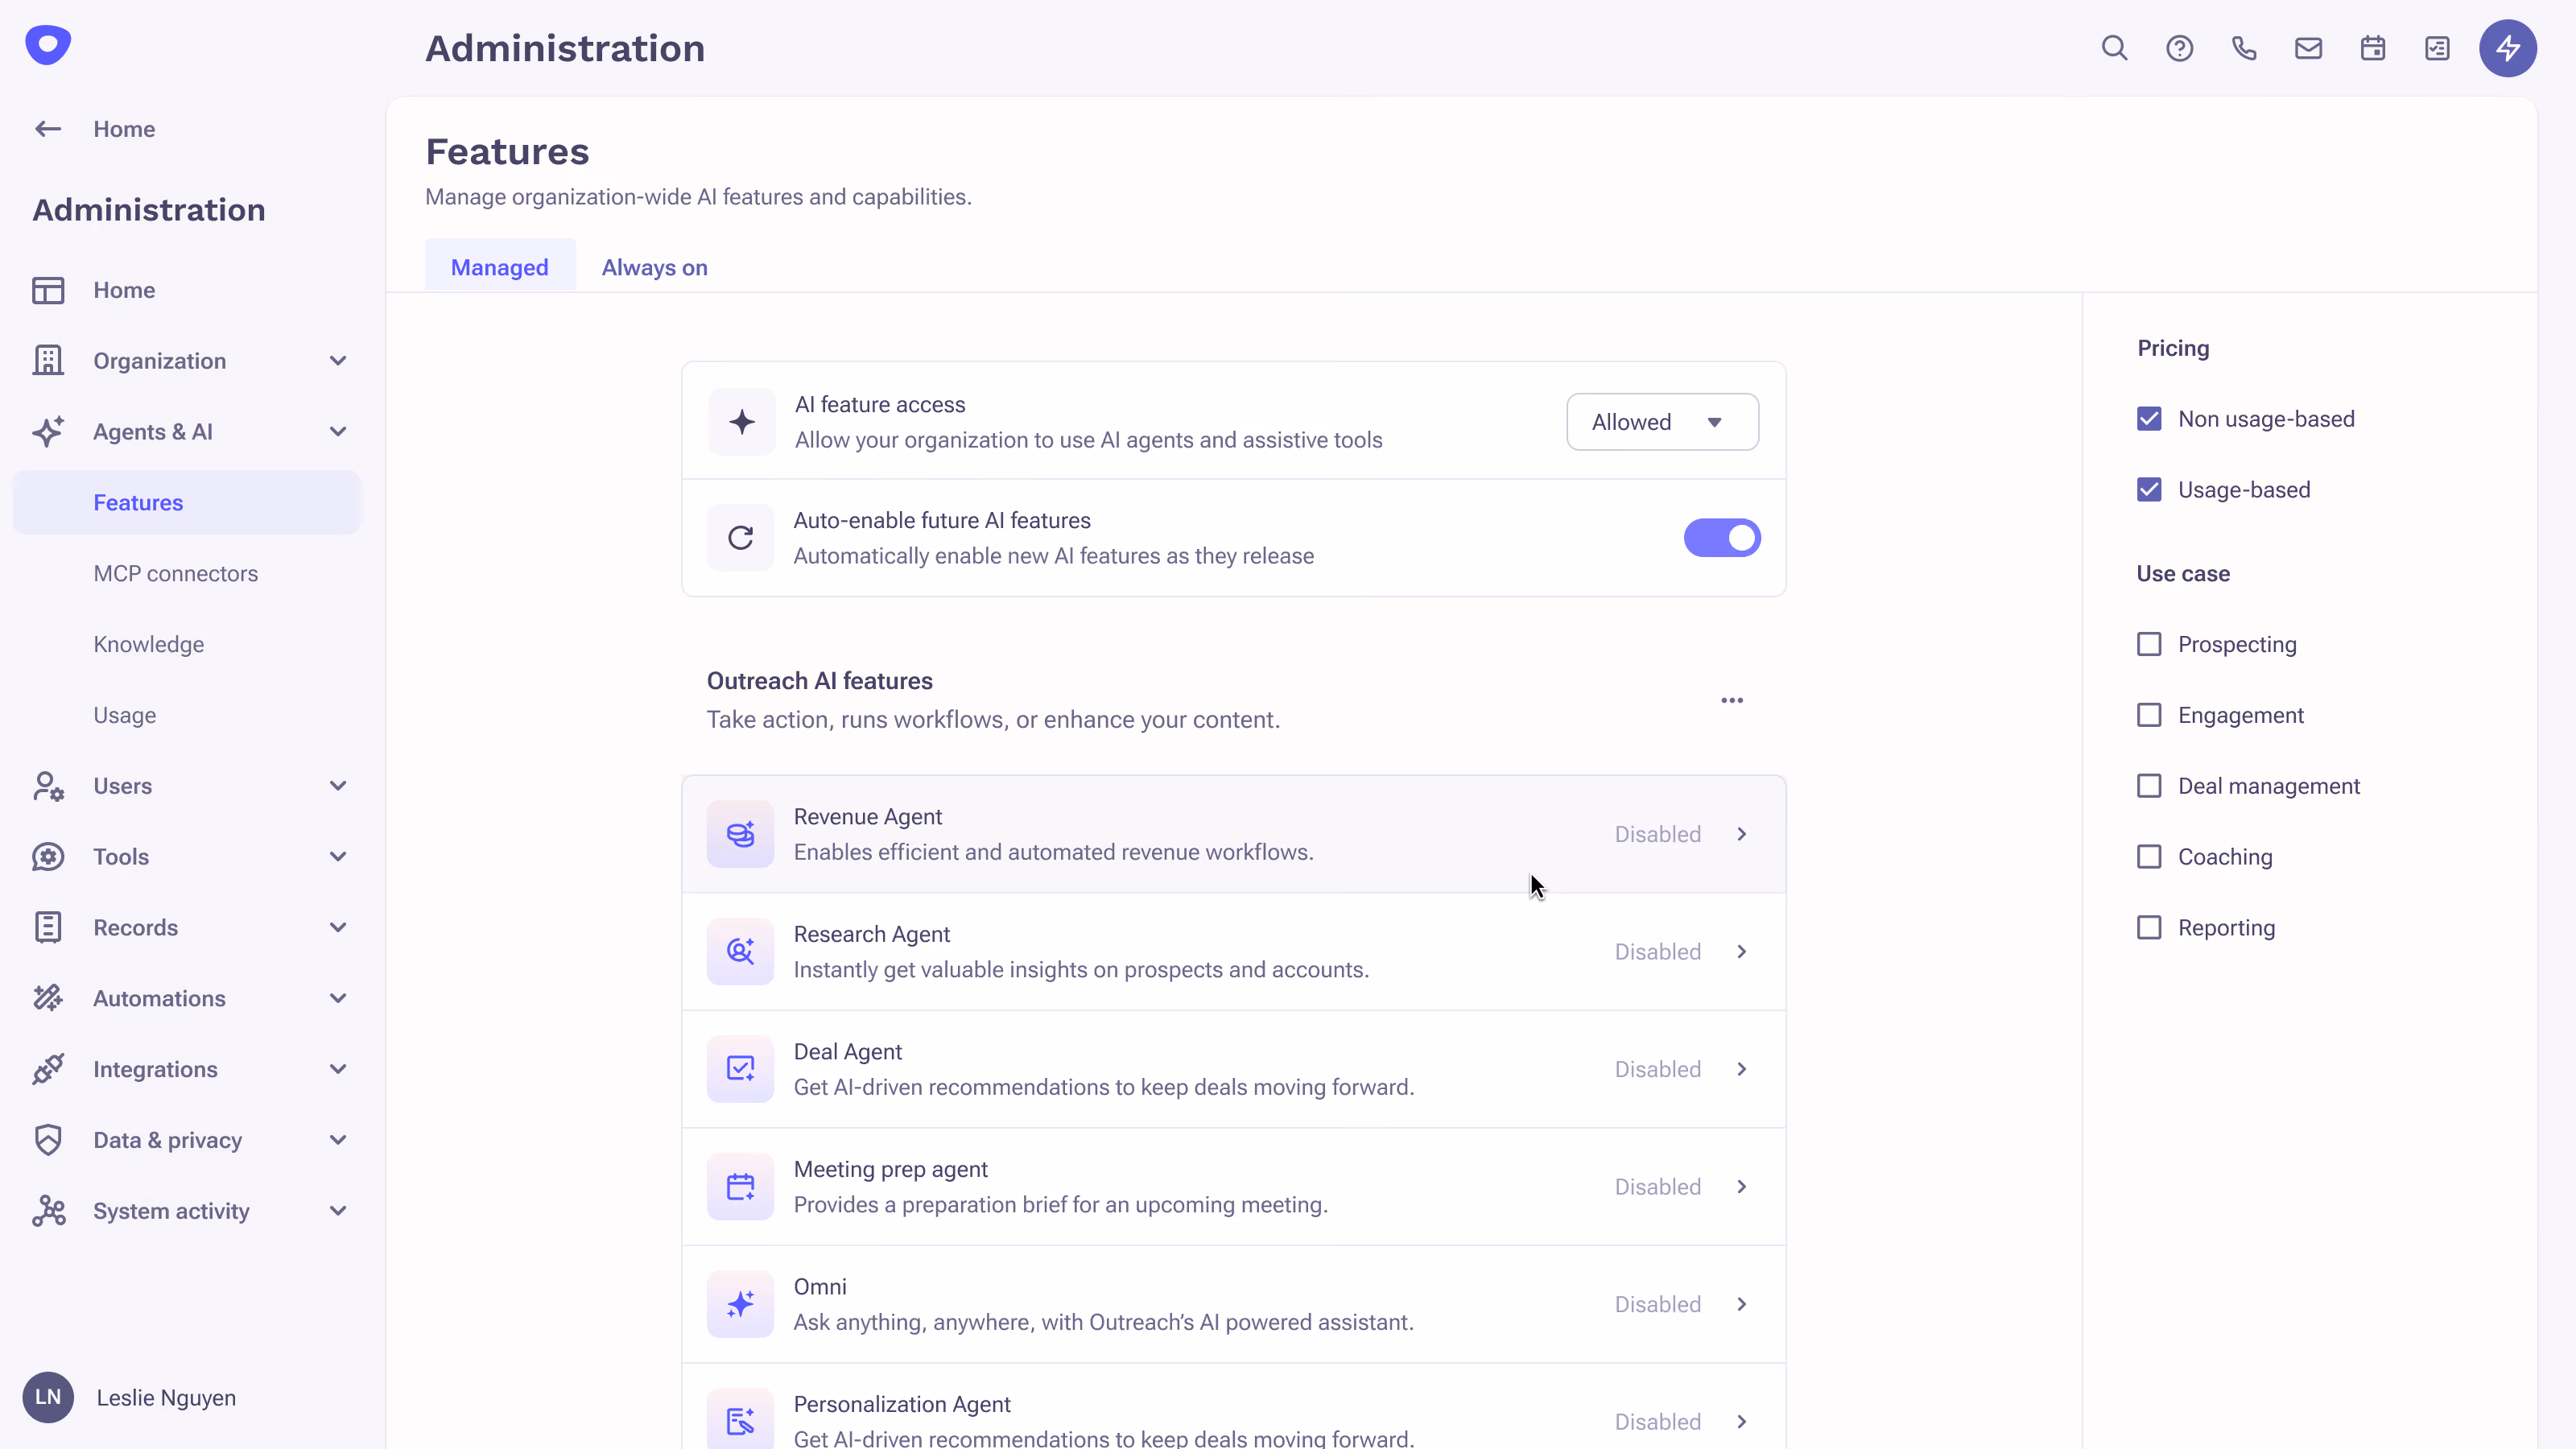Screen dimensions: 2576x1449
Task: Open the tasks checklist icon
Action: click(x=2437, y=48)
